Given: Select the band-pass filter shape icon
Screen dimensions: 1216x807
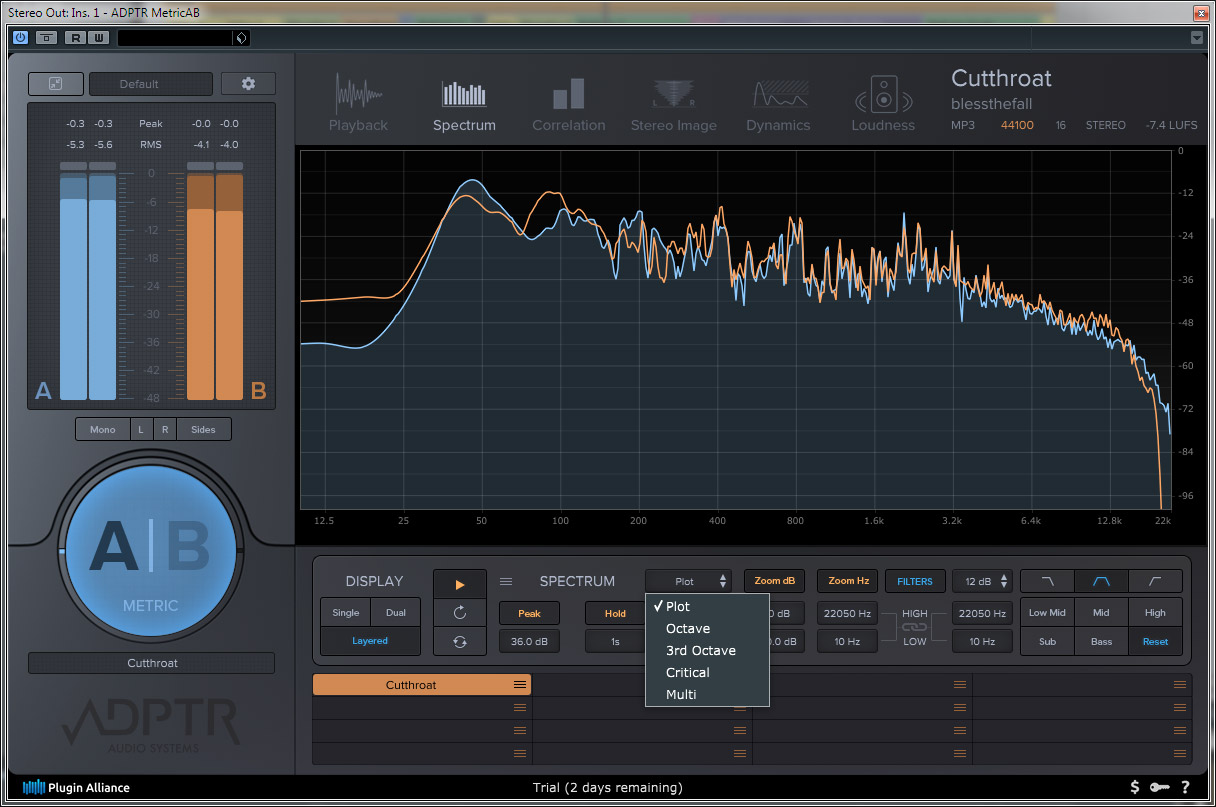Looking at the screenshot, I should [1101, 581].
